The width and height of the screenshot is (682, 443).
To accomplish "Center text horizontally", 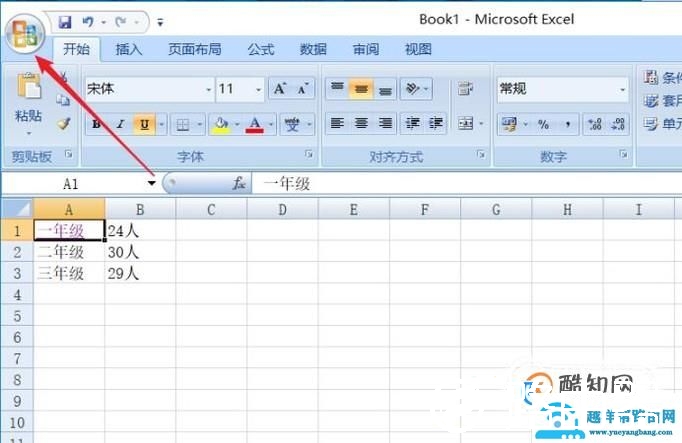I will point(361,124).
